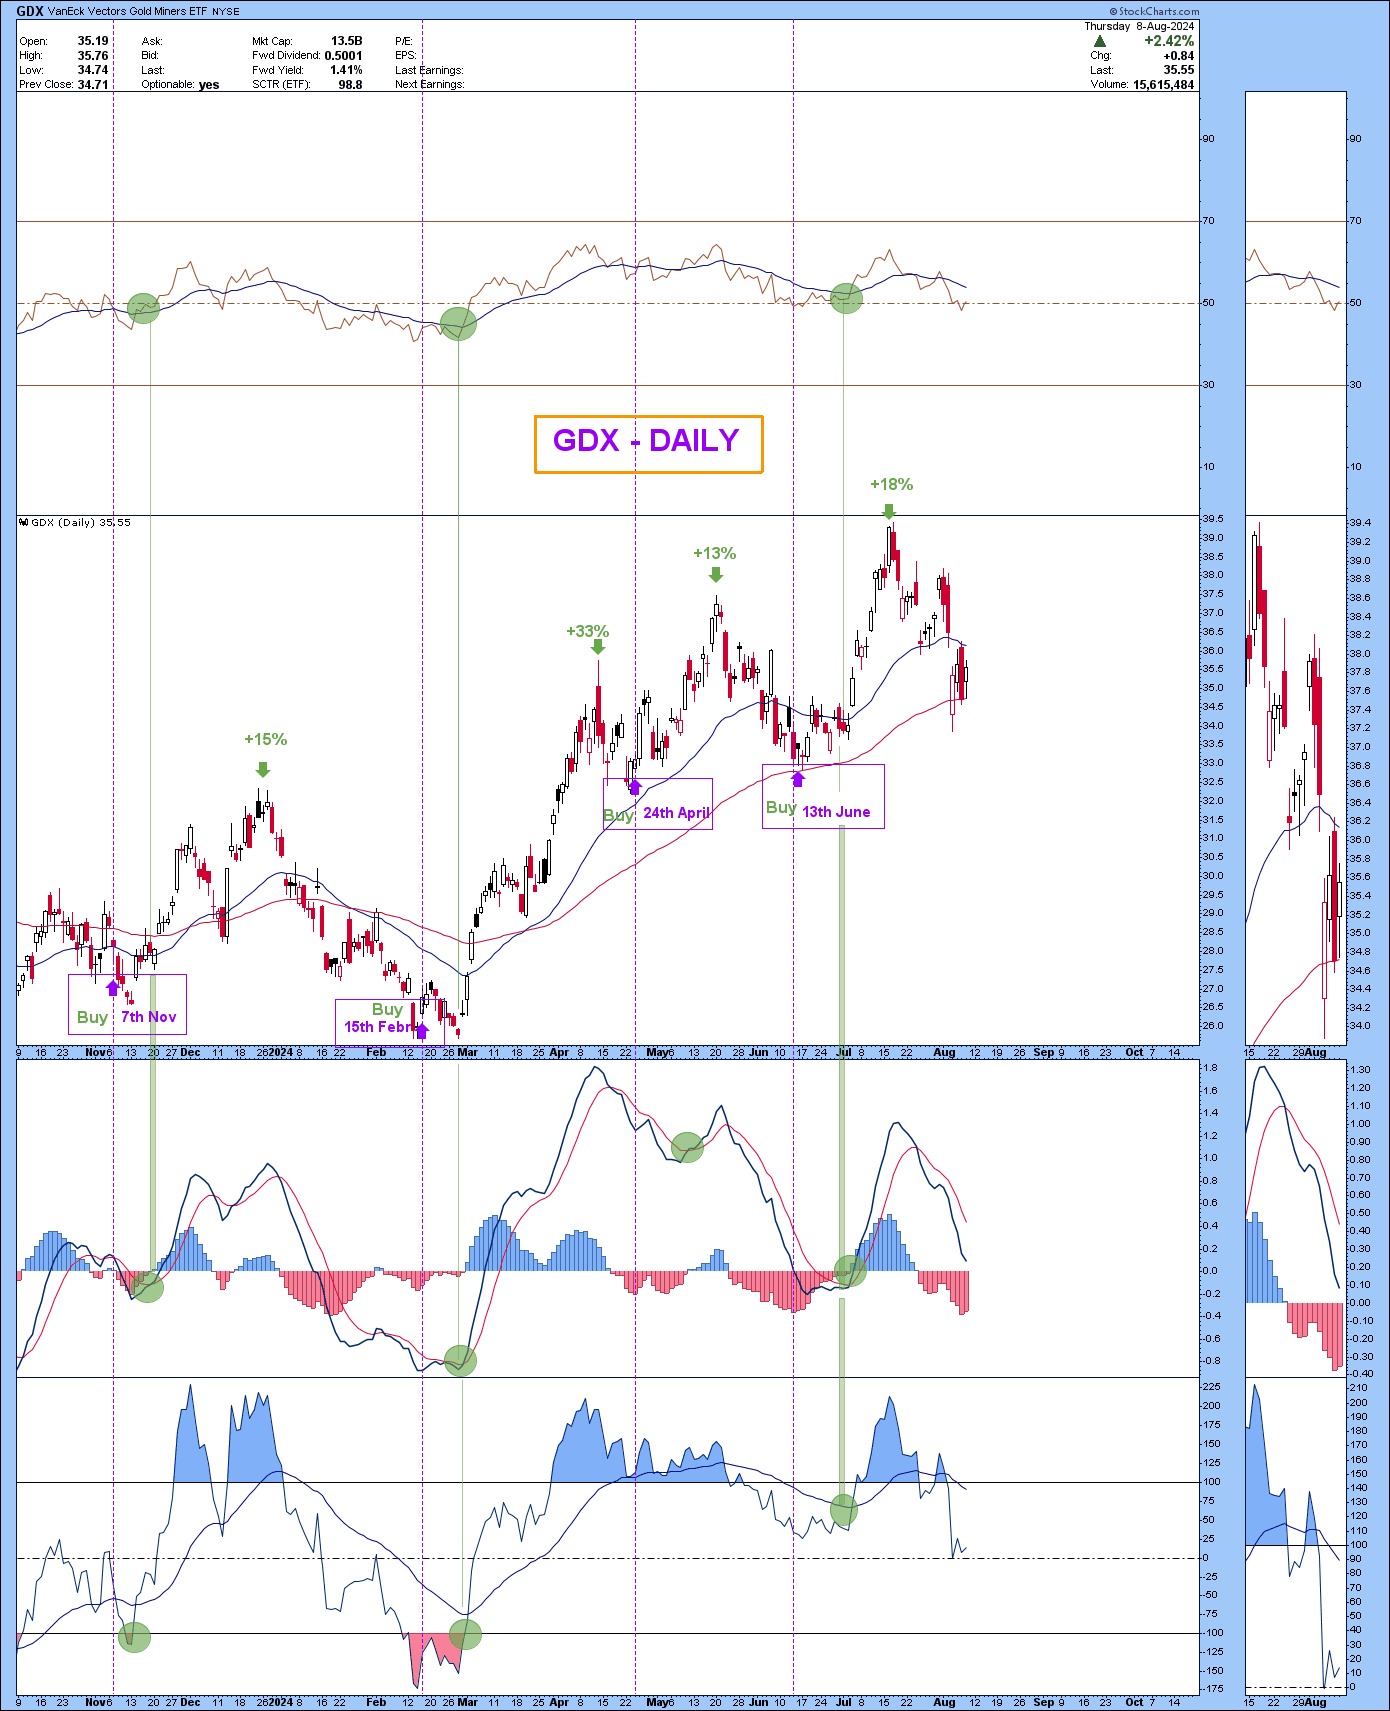Click the first green circle on the RSI panel
1390x1711 pixels.
coord(143,308)
